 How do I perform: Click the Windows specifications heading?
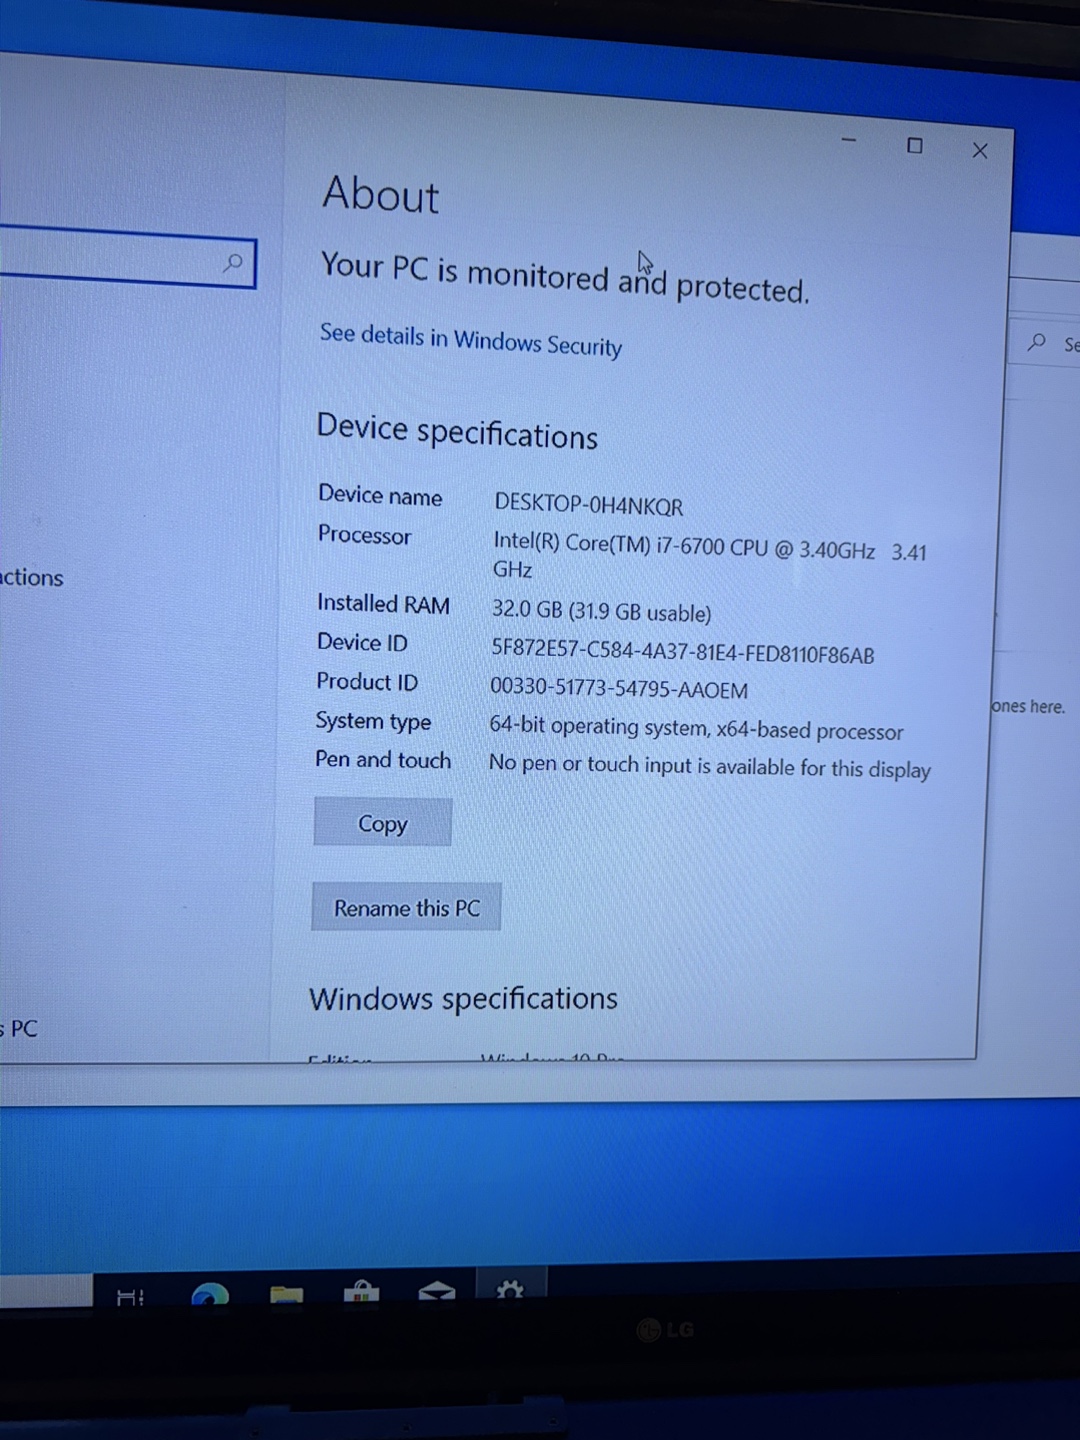click(x=463, y=998)
